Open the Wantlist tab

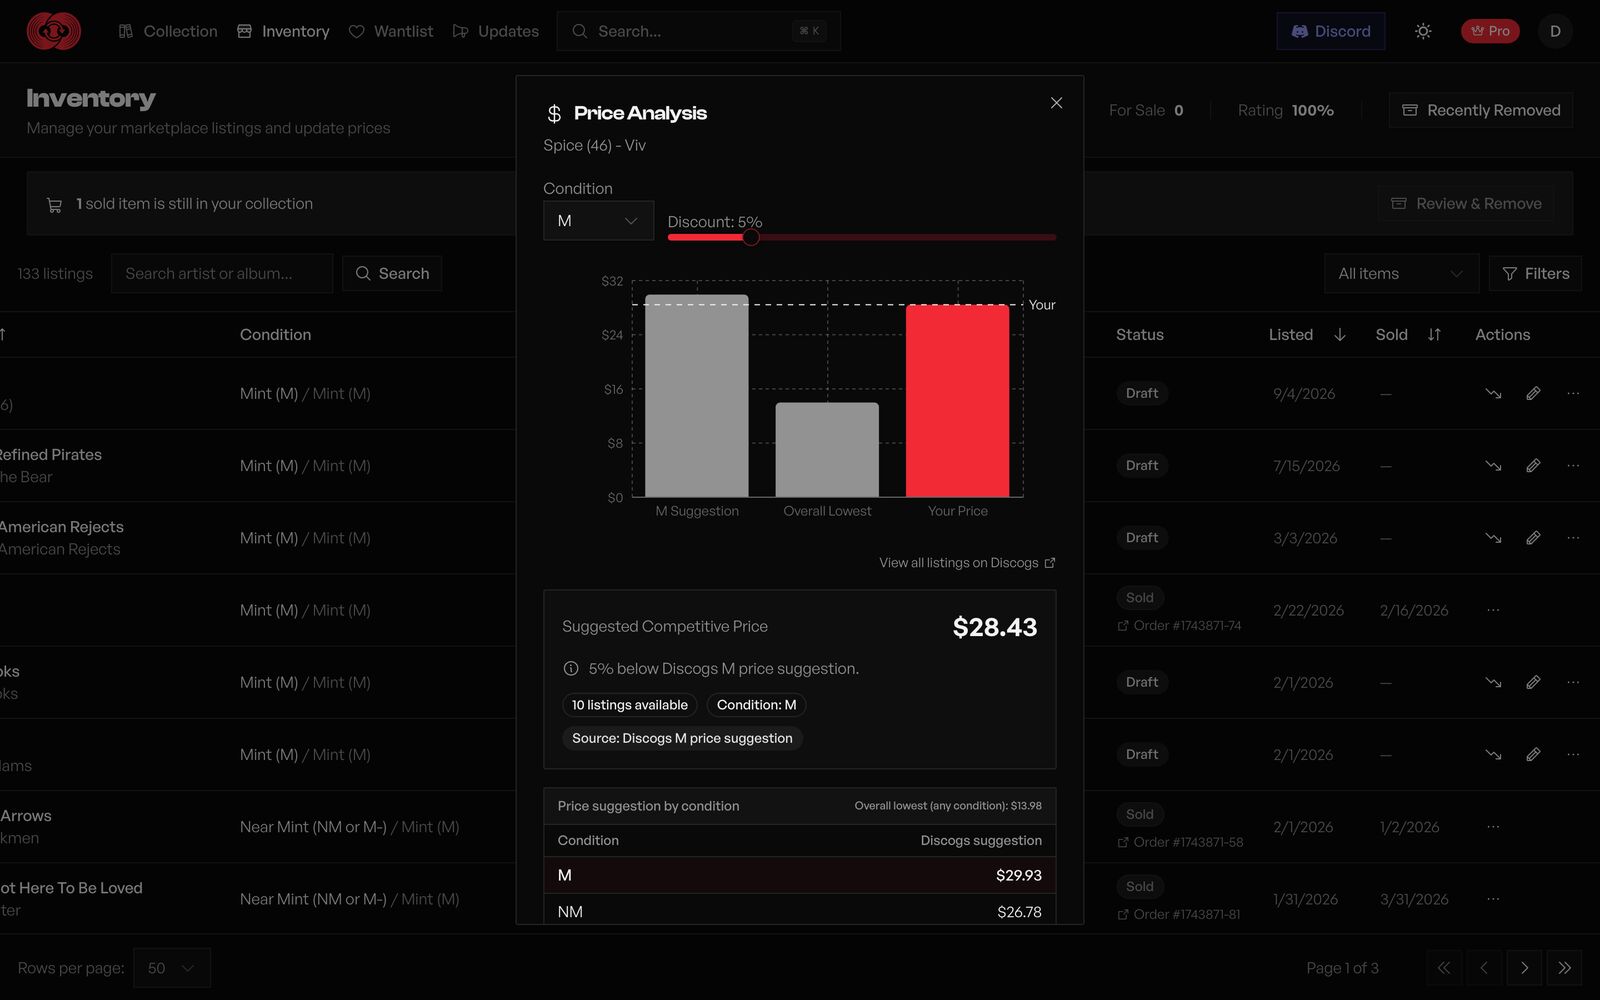pyautogui.click(x=391, y=31)
